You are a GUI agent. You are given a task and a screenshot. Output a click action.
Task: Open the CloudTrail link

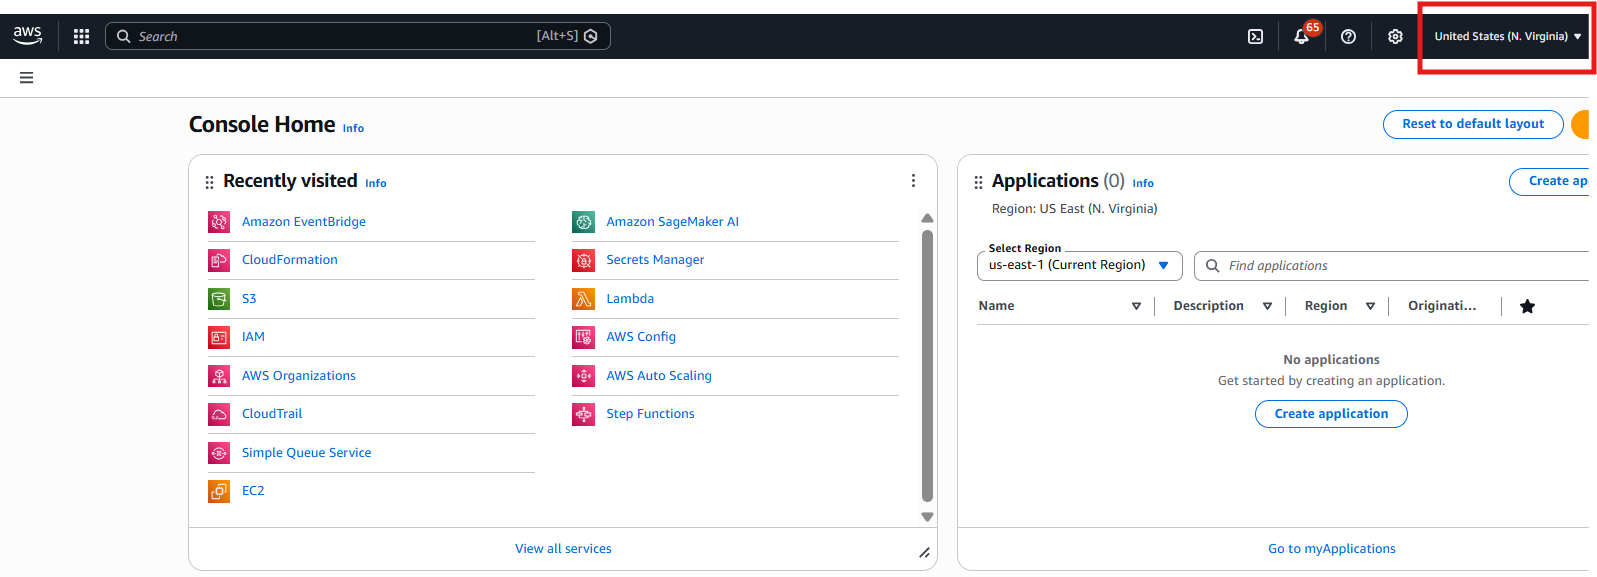[x=272, y=414]
